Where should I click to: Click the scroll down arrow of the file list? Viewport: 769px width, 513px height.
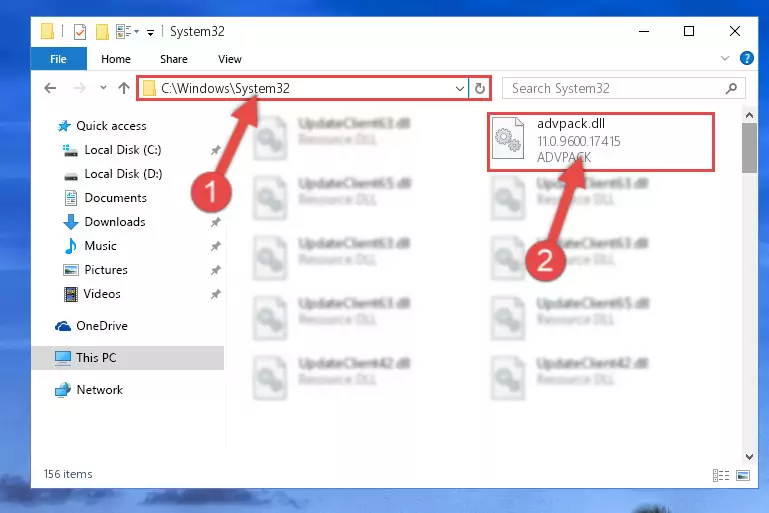(x=749, y=457)
